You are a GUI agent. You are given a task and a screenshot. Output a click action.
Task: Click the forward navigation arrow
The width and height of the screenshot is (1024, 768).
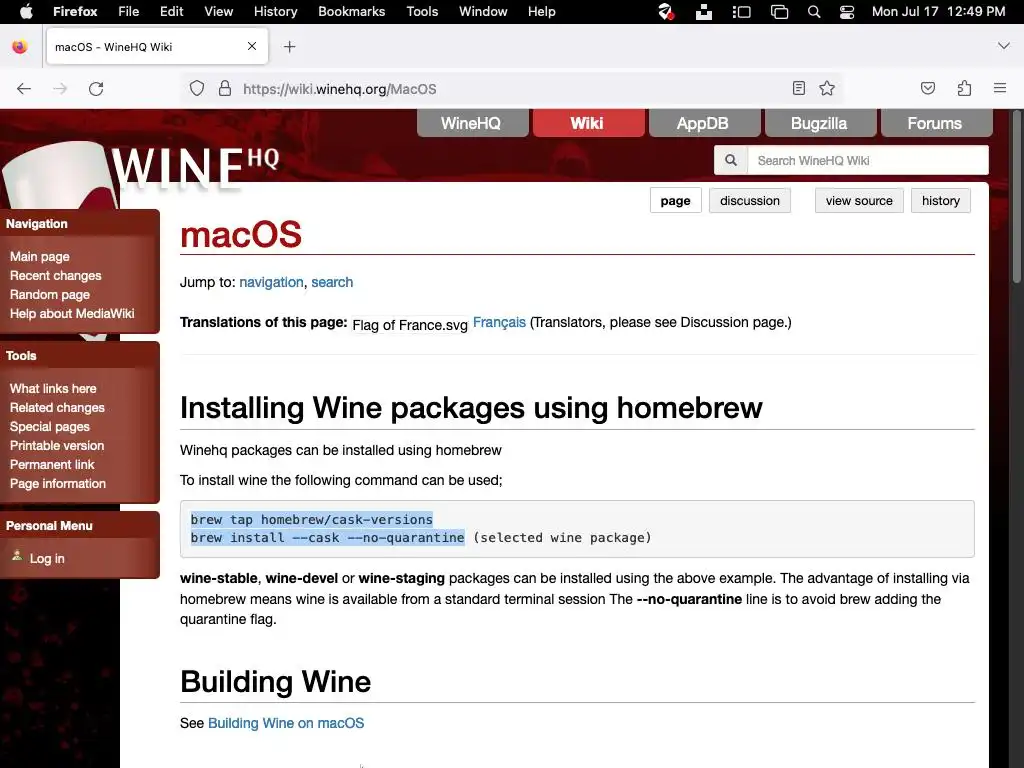[60, 89]
